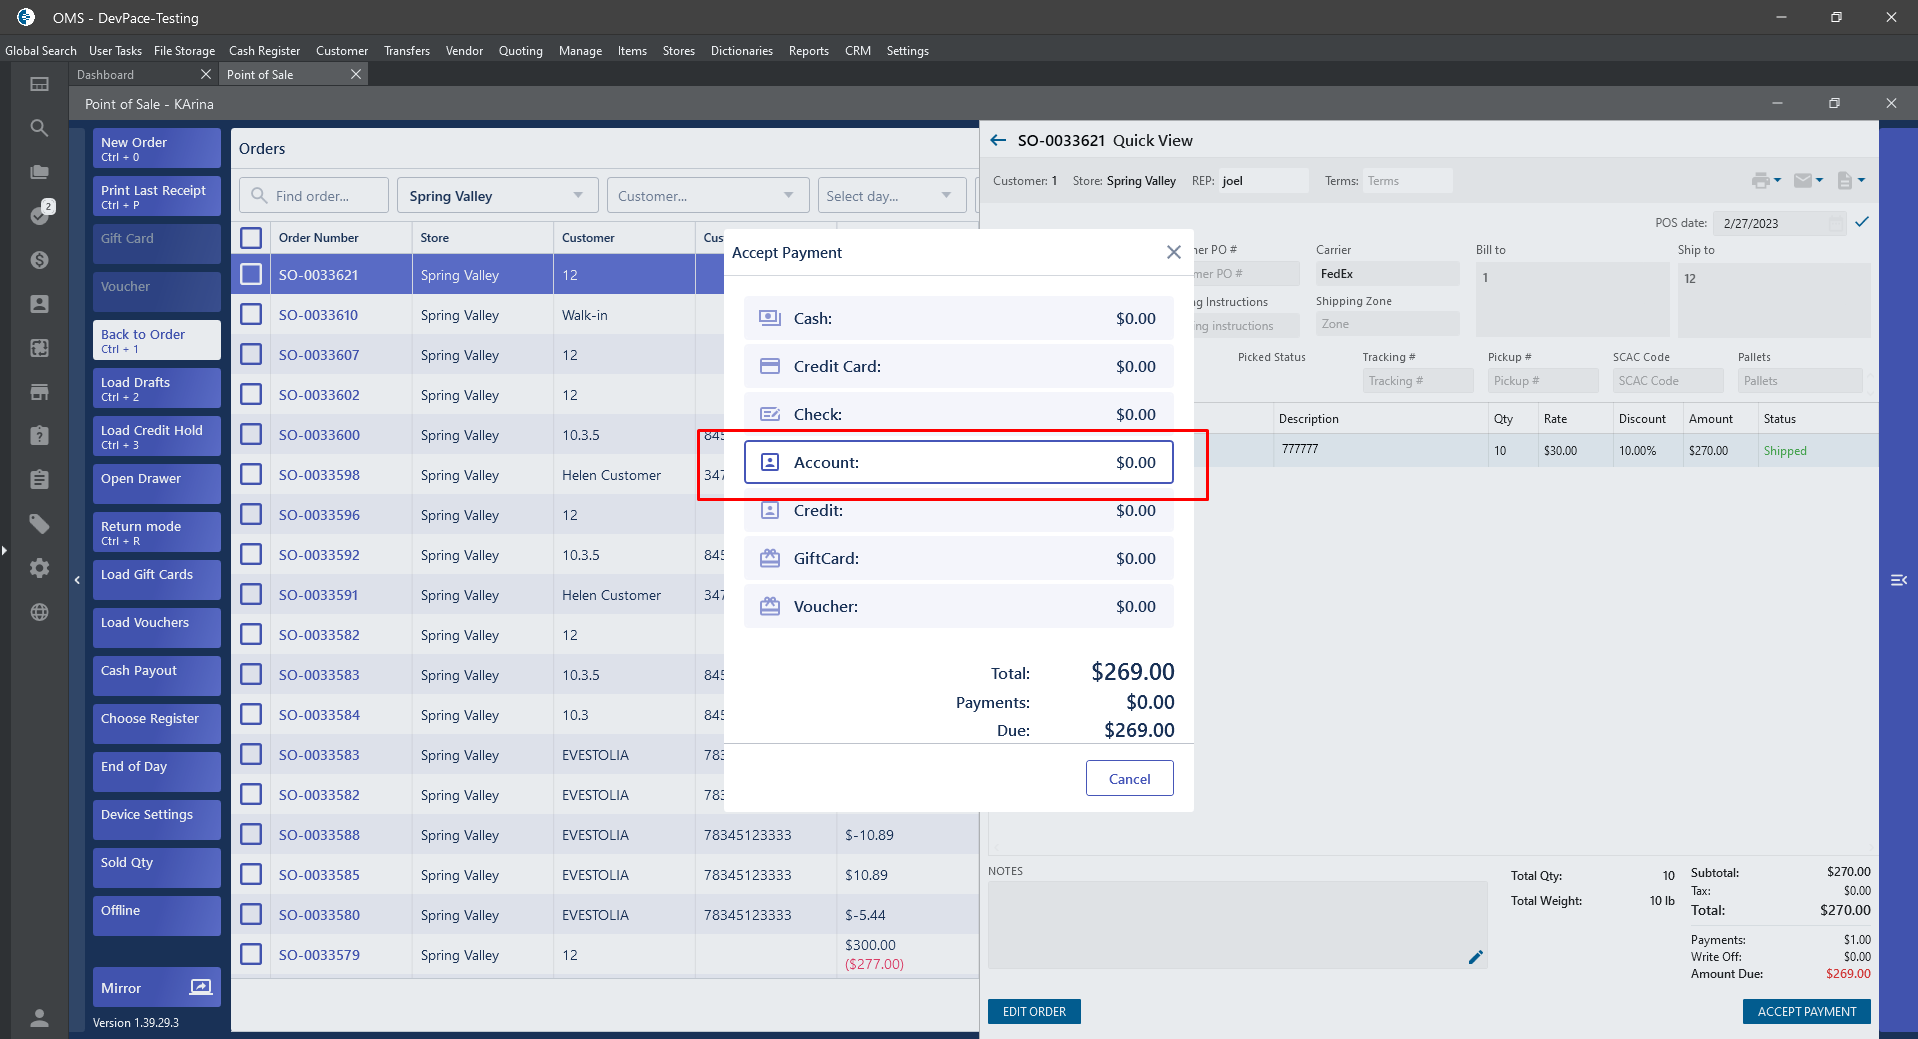The image size is (1918, 1039).
Task: Cancel the Accept Payment dialog
Action: [x=1129, y=779]
